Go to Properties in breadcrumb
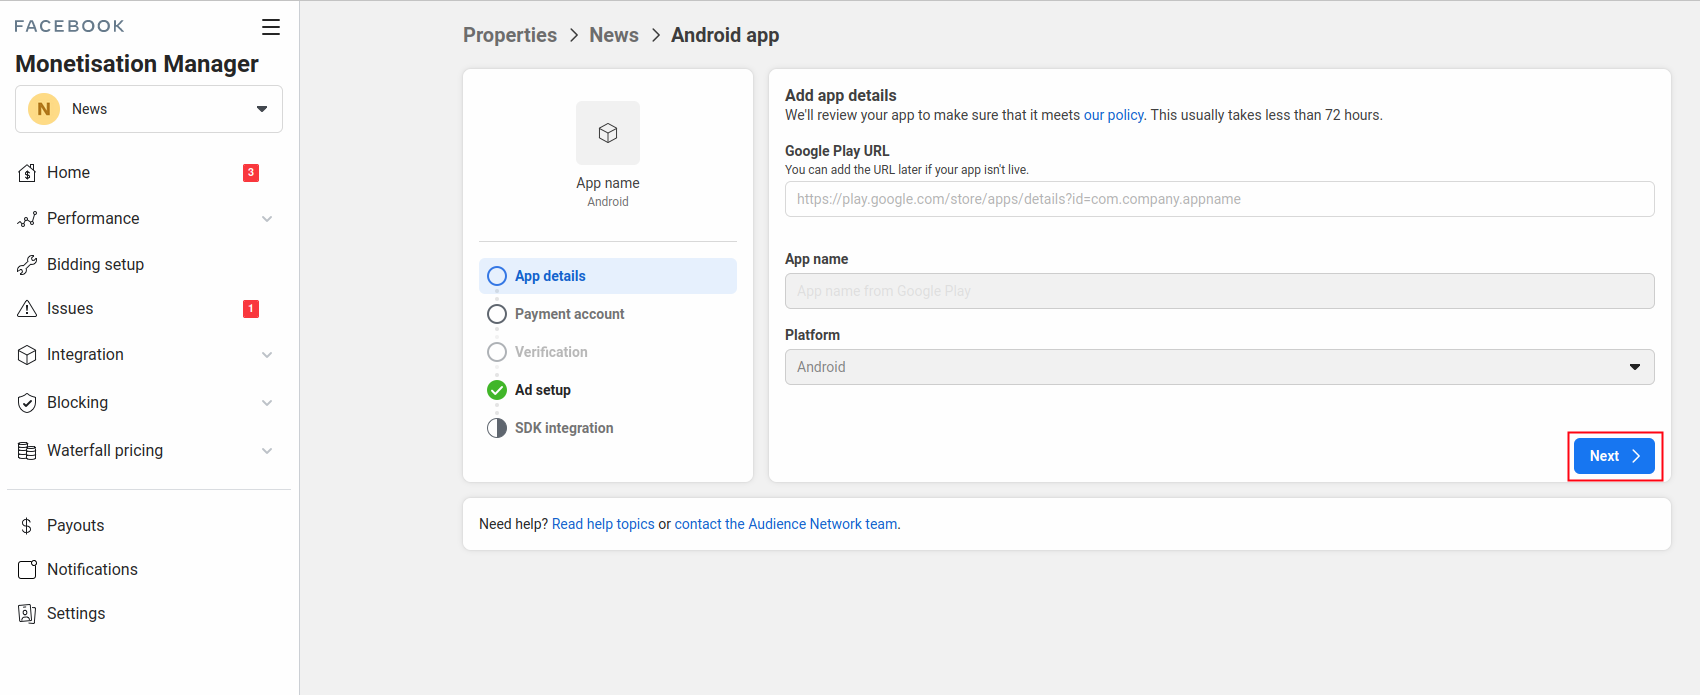 pos(510,35)
